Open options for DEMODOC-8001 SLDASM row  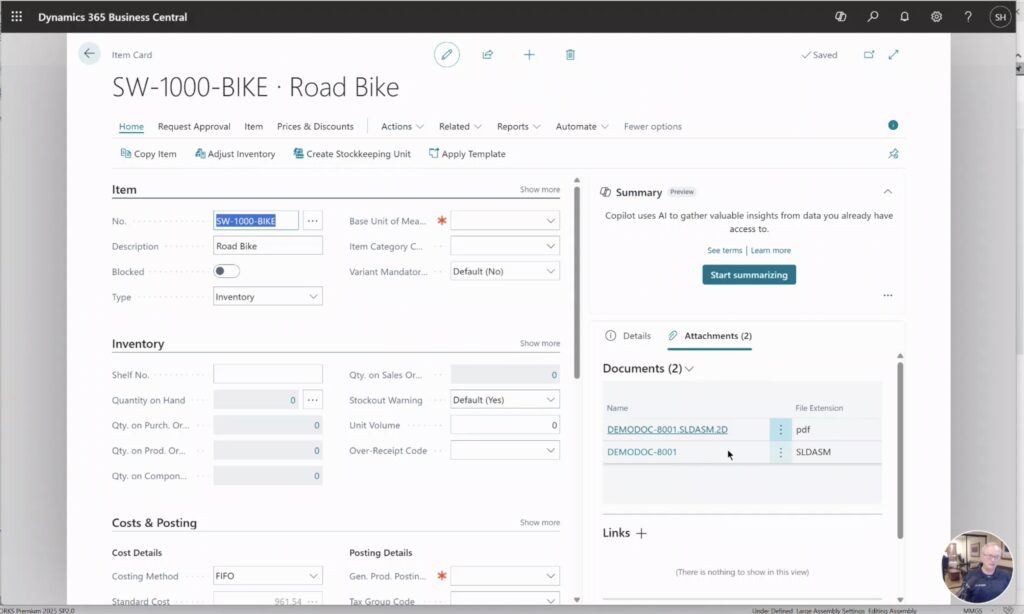pyautogui.click(x=780, y=452)
